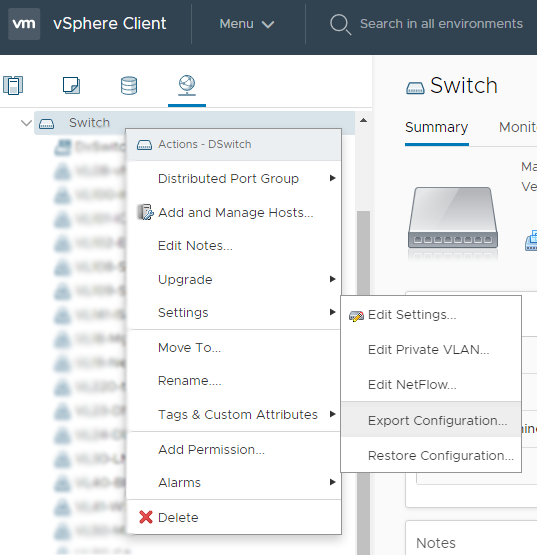Viewport: 537px width, 555px height.
Task: Open the Hosts and Clusters view icon
Action: coord(13,85)
